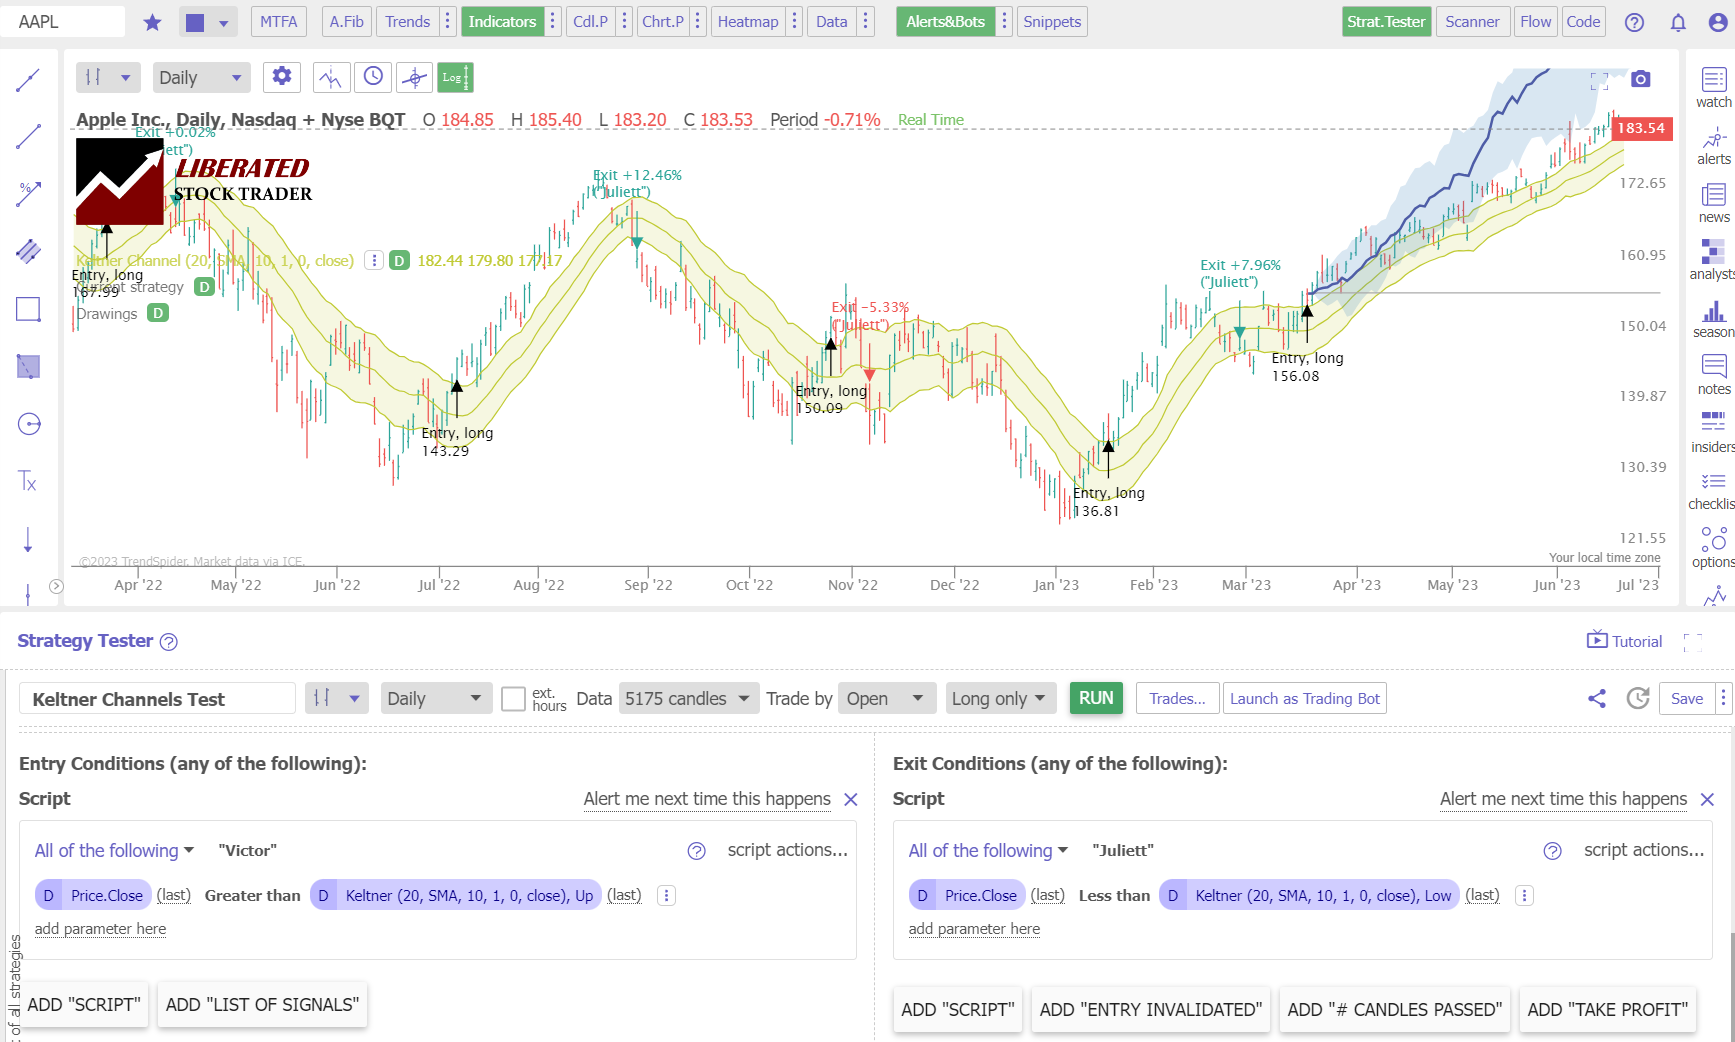This screenshot has width=1735, height=1042.
Task: Open the notes panel in the right sidebar
Action: [x=1714, y=378]
